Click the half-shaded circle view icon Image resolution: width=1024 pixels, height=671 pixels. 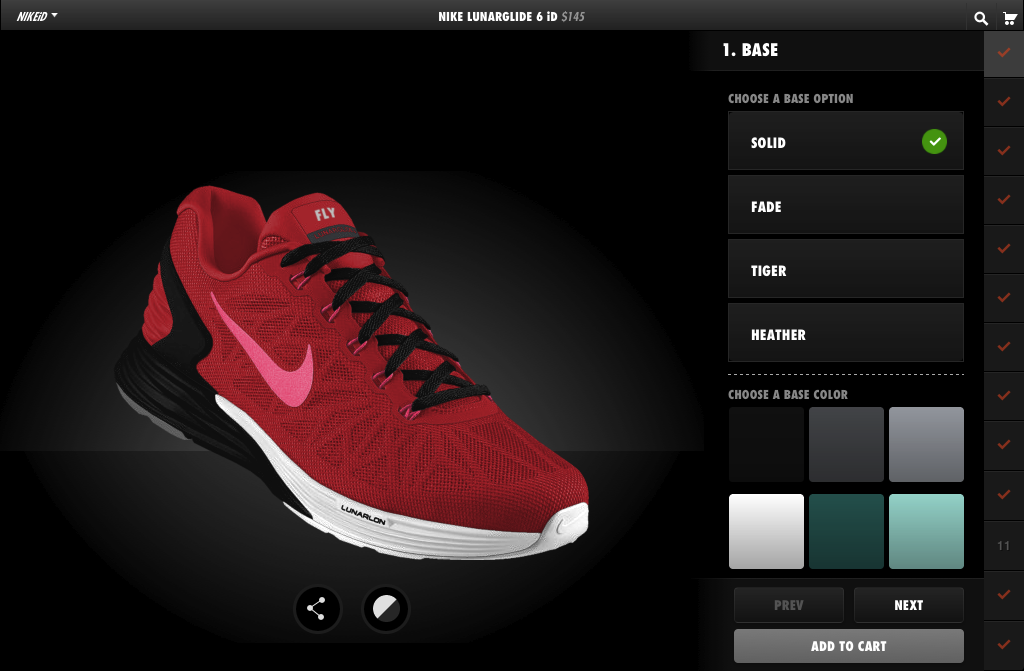(x=385, y=608)
